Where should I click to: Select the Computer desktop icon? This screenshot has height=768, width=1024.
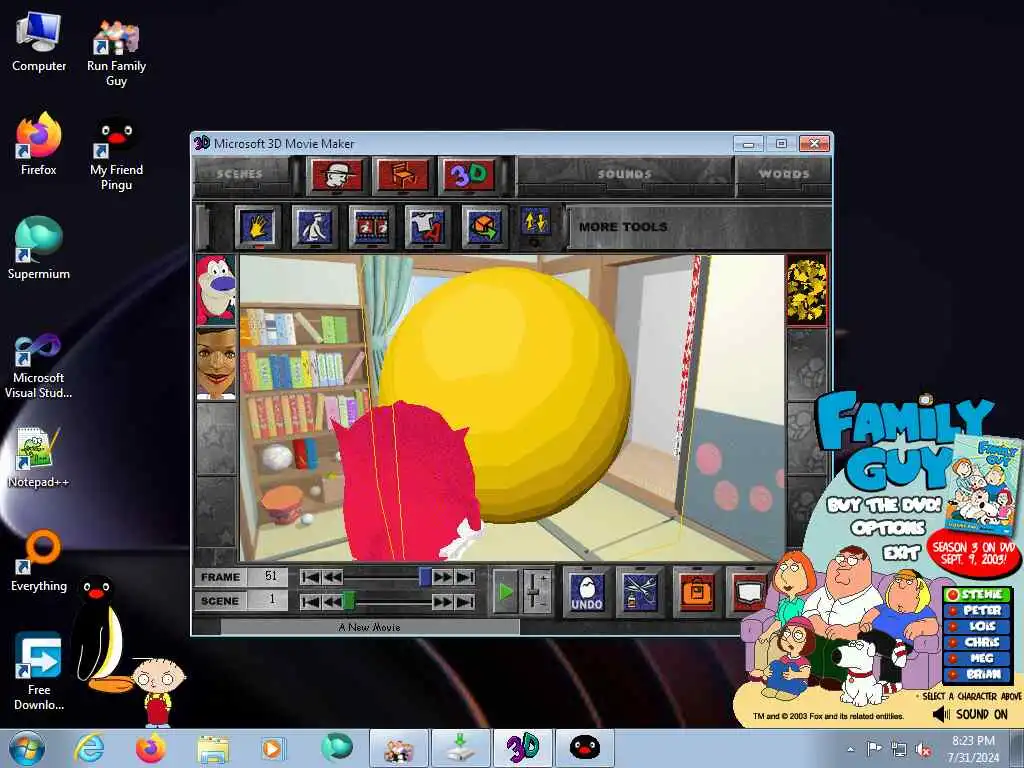tap(39, 42)
